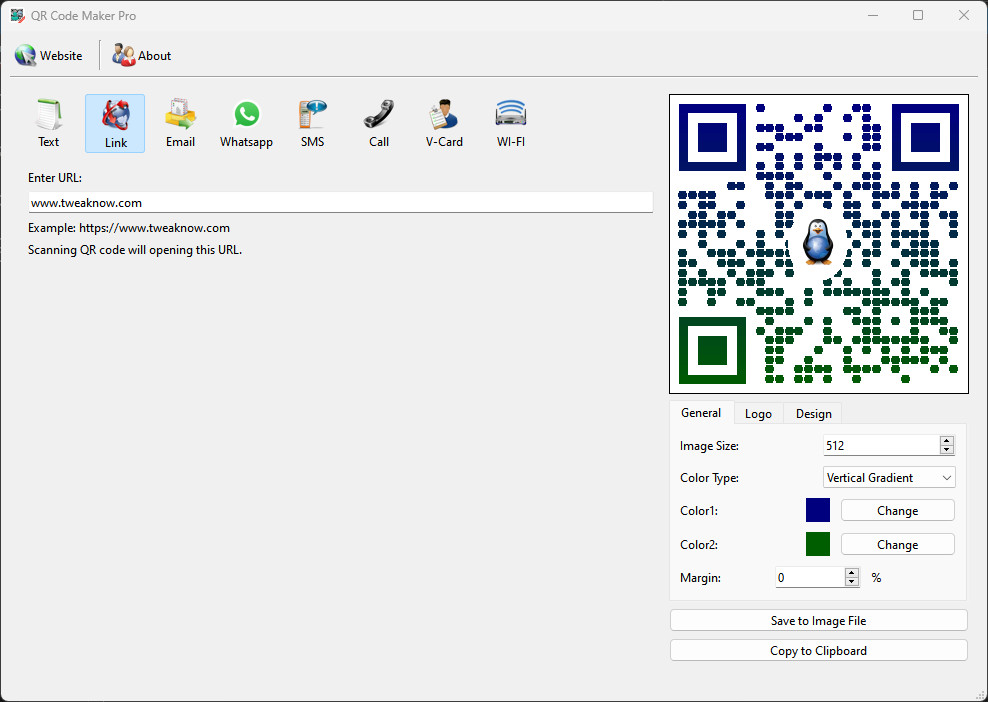Image resolution: width=988 pixels, height=702 pixels.
Task: Decrease Margin with down arrow
Action: tap(852, 582)
